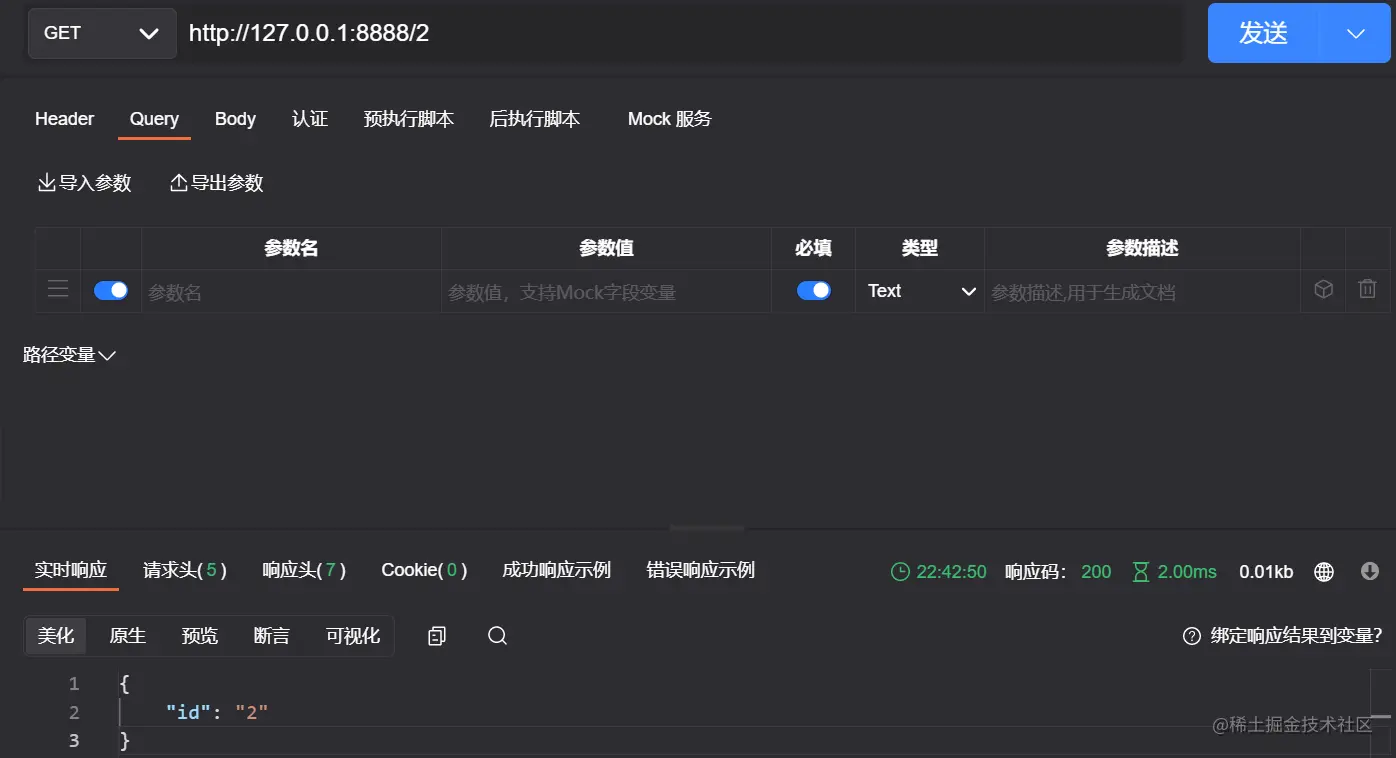The height and width of the screenshot is (758, 1396).
Task: Click the 参数描述 column header
Action: (x=1142, y=248)
